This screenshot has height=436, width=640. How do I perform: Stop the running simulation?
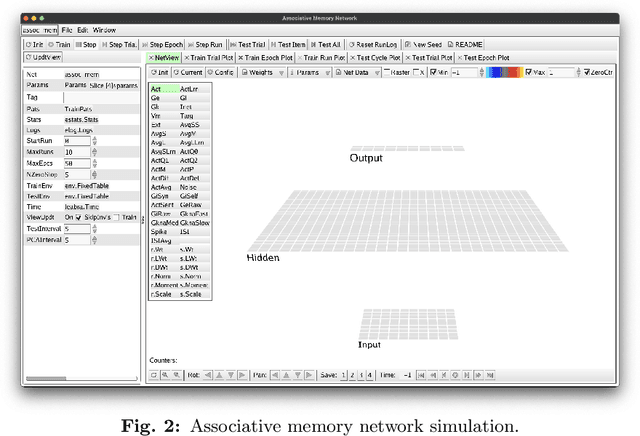86,44
